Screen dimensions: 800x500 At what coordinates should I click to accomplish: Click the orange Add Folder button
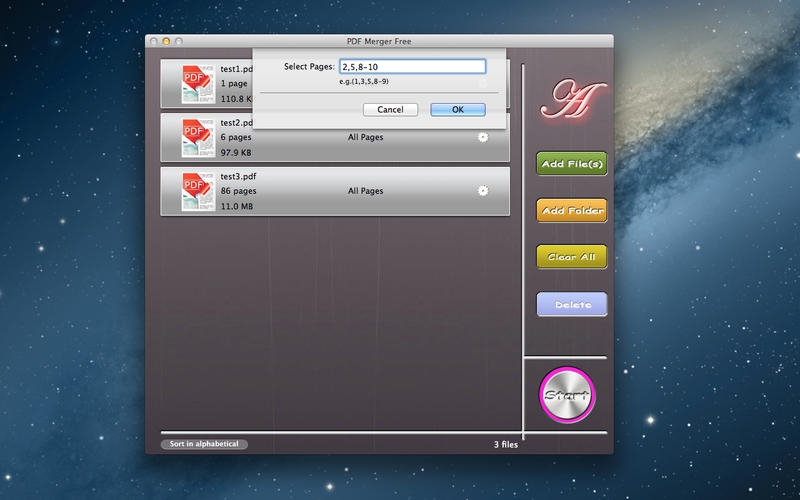coord(571,211)
